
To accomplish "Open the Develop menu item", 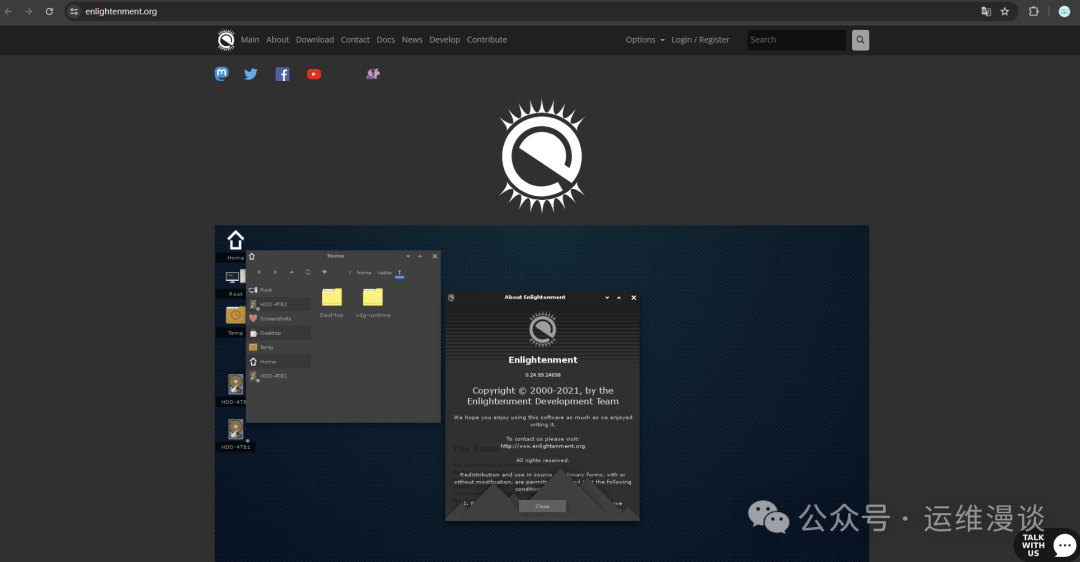I will [x=444, y=40].
